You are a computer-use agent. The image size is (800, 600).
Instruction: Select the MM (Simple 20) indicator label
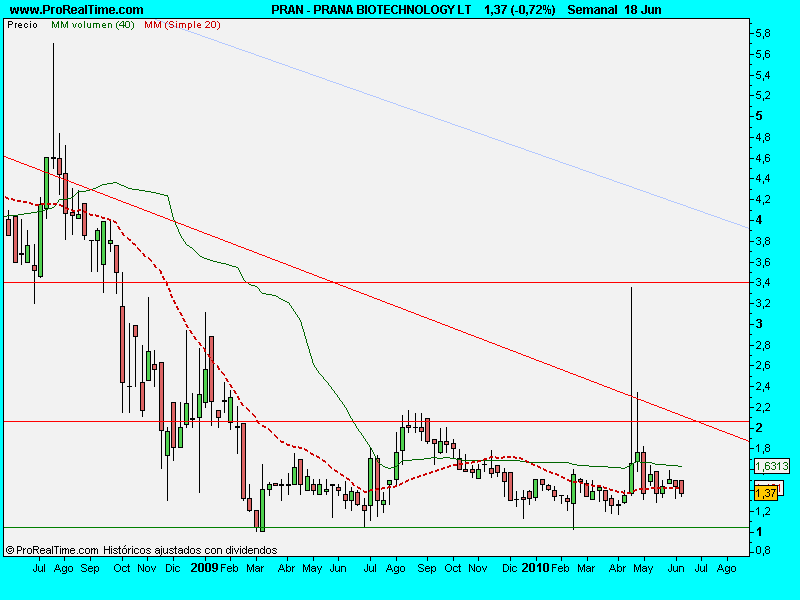point(182,24)
